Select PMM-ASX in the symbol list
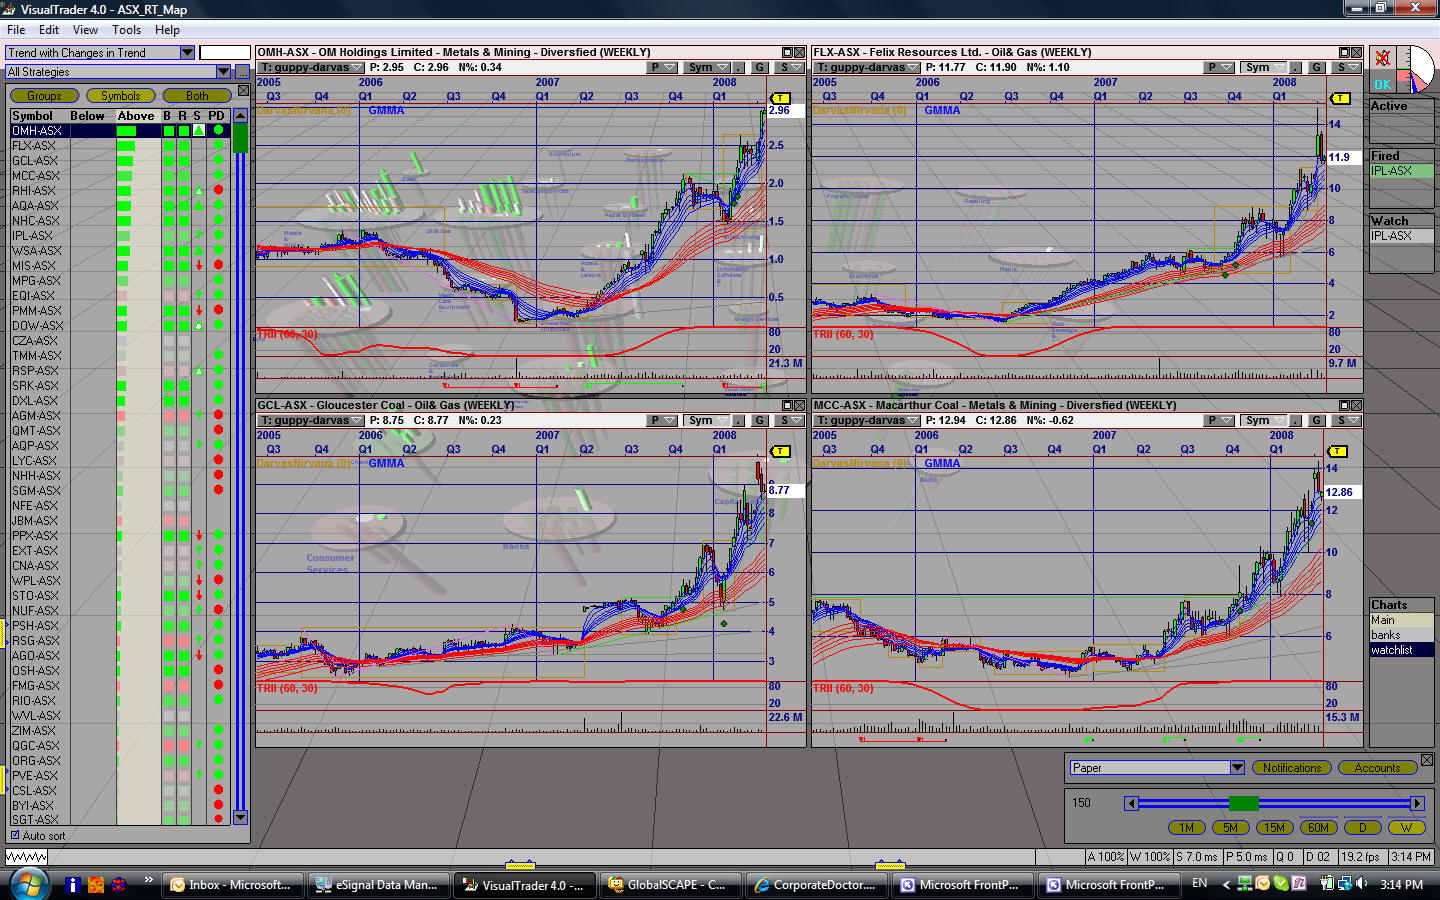 click(x=37, y=311)
